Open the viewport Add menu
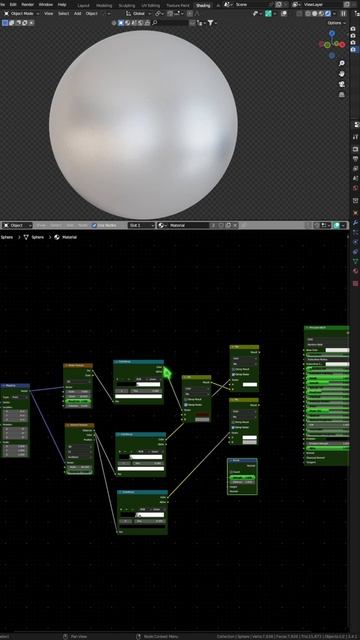The image size is (360, 640). (x=78, y=13)
